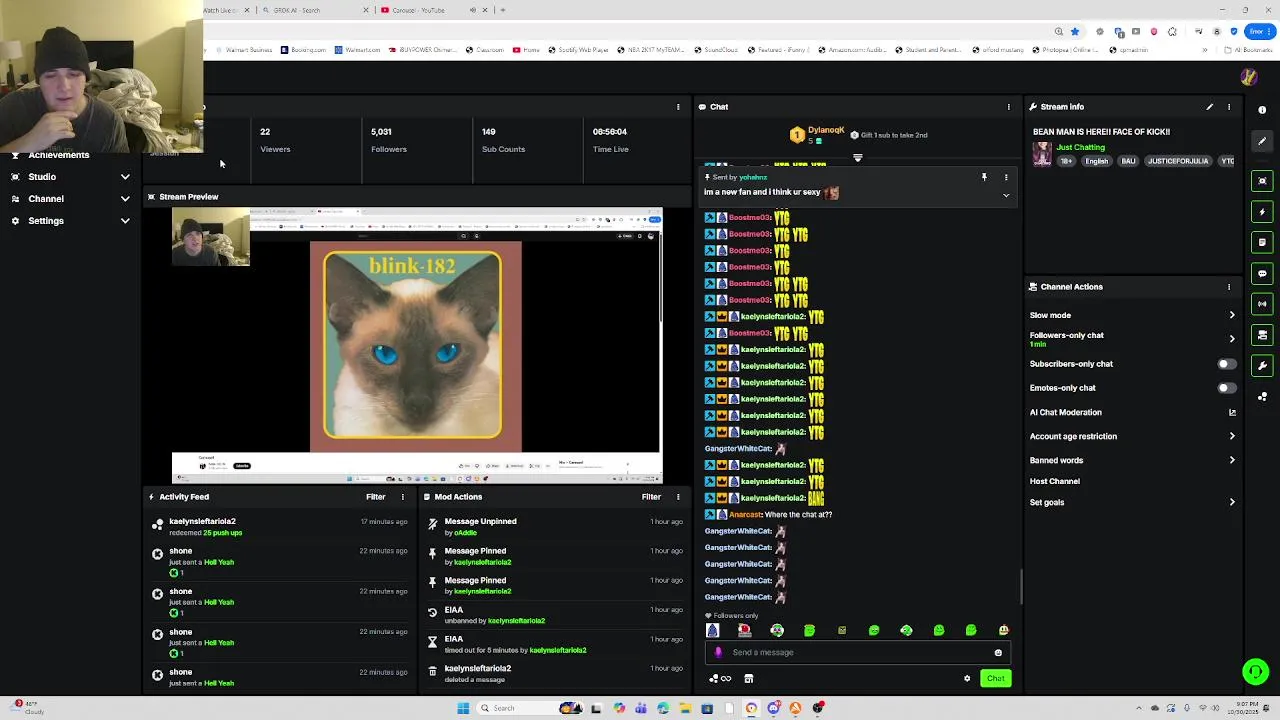Open the shop icon below message box
Image resolution: width=1280 pixels, height=720 pixels.
coord(748,679)
